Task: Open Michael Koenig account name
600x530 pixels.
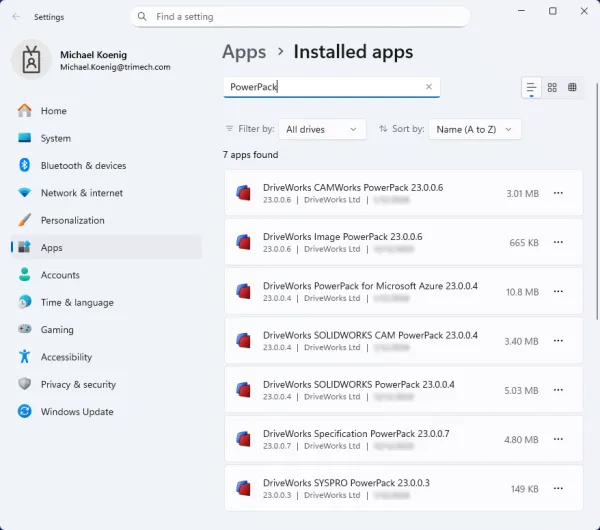Action: (x=93, y=55)
